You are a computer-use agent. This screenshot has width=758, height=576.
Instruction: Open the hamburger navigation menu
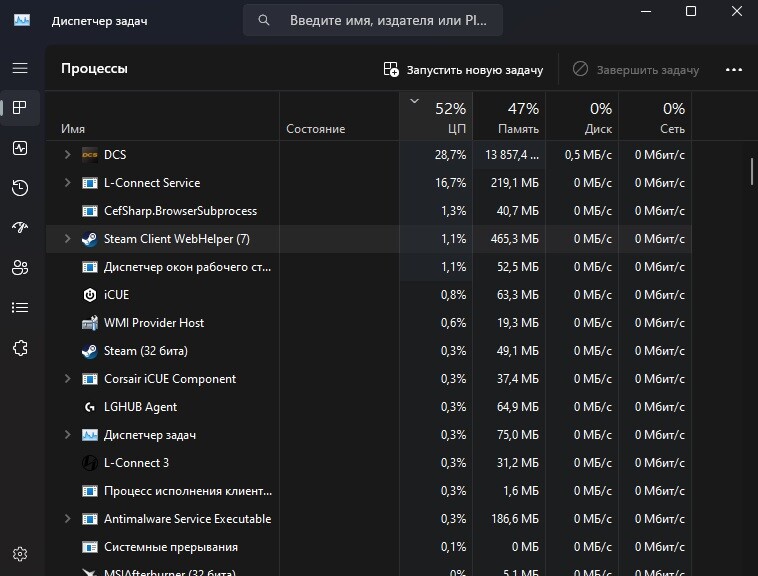pyautogui.click(x=20, y=68)
